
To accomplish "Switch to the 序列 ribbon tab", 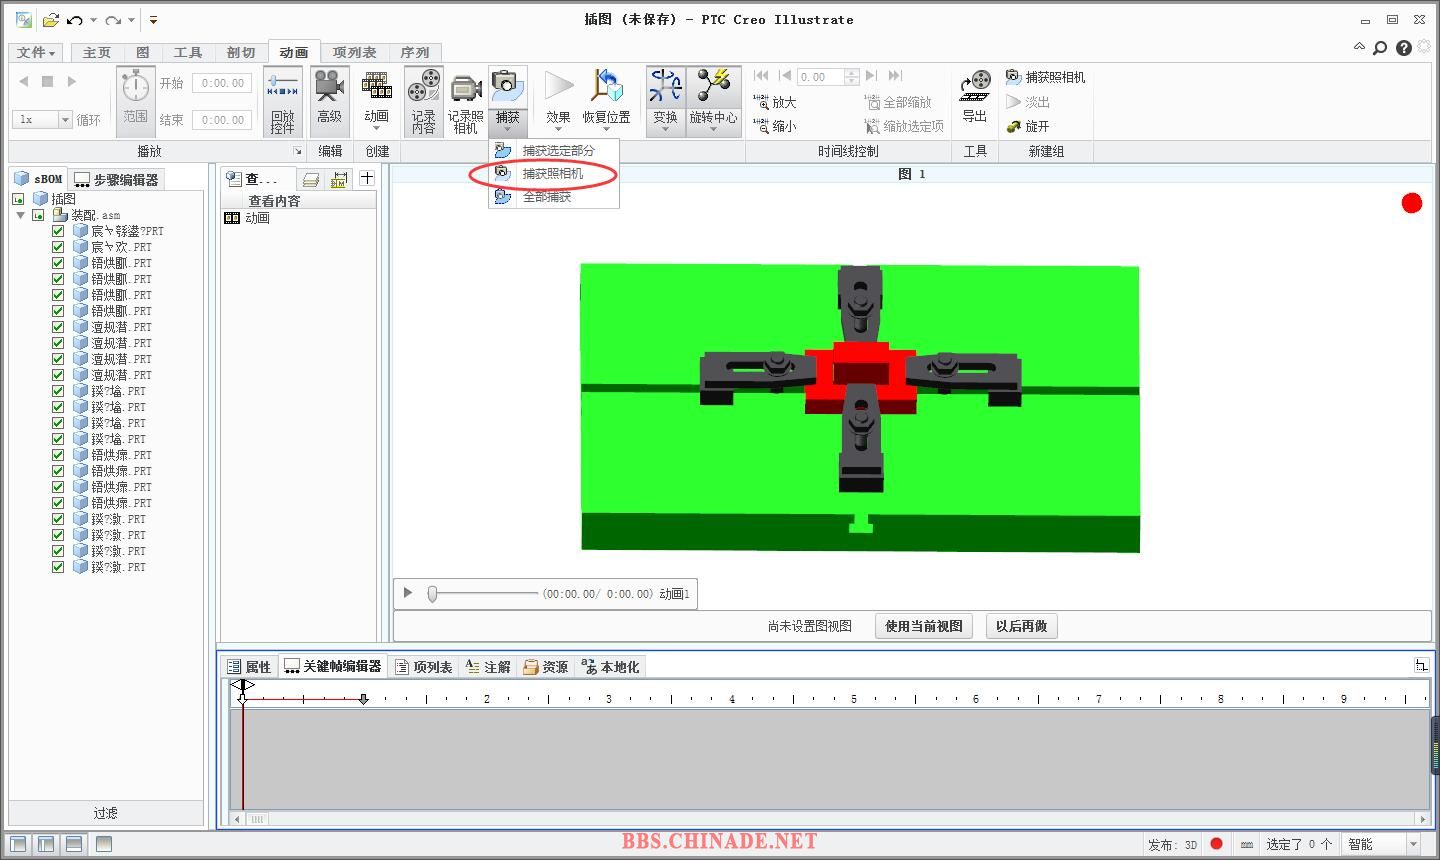I will click(x=415, y=52).
